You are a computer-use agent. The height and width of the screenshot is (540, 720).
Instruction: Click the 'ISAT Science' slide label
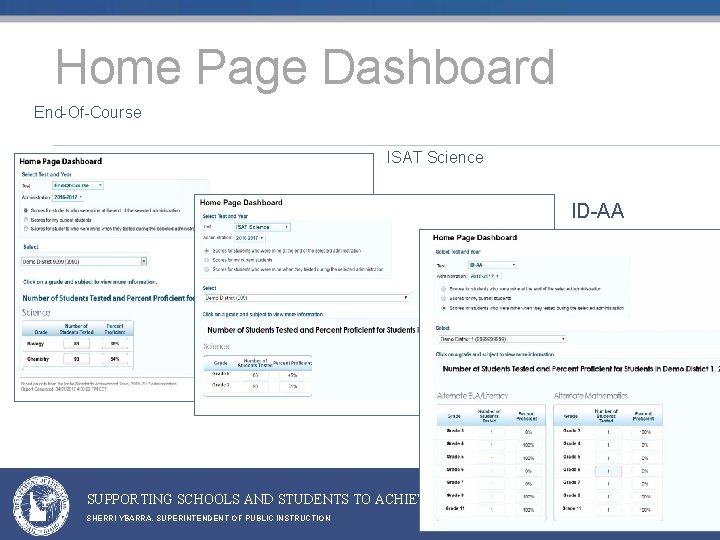click(x=435, y=158)
